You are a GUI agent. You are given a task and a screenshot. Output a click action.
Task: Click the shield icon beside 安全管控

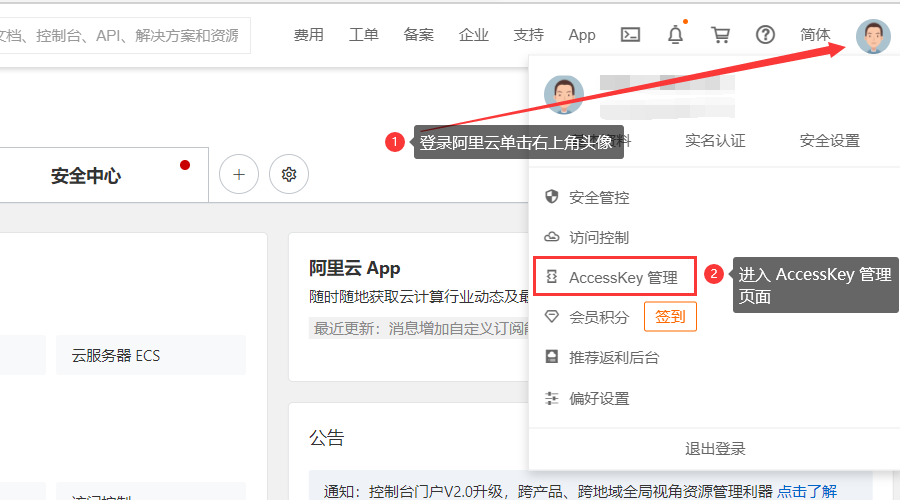click(x=552, y=197)
